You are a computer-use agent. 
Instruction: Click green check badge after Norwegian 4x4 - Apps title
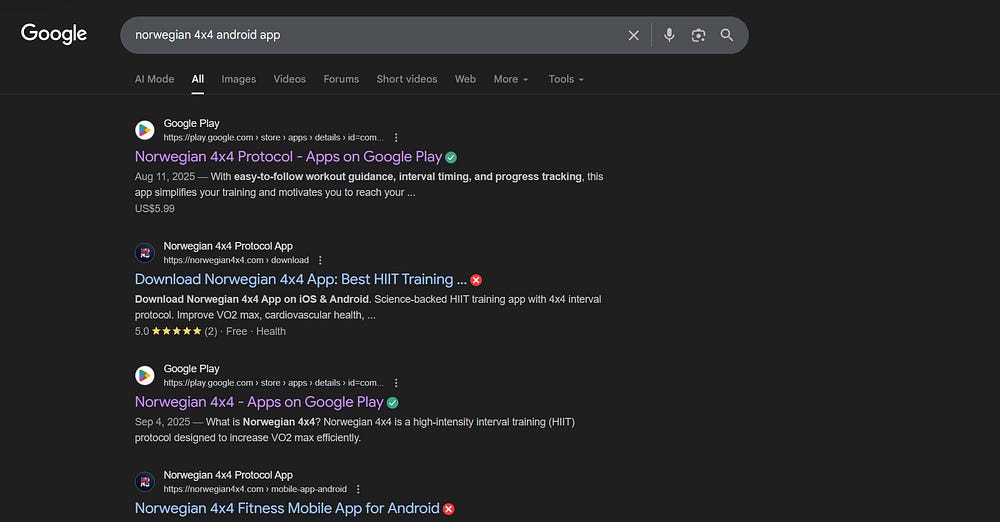392,403
